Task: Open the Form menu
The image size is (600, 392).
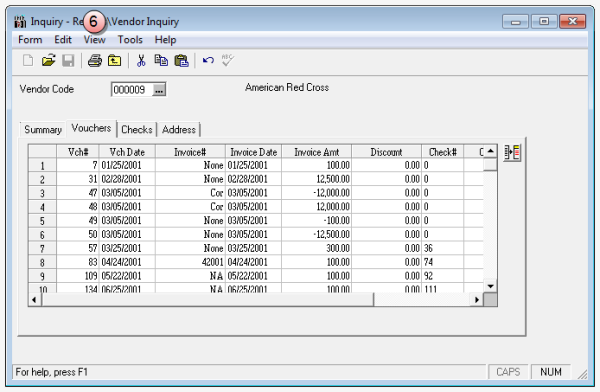Action: pyautogui.click(x=30, y=40)
